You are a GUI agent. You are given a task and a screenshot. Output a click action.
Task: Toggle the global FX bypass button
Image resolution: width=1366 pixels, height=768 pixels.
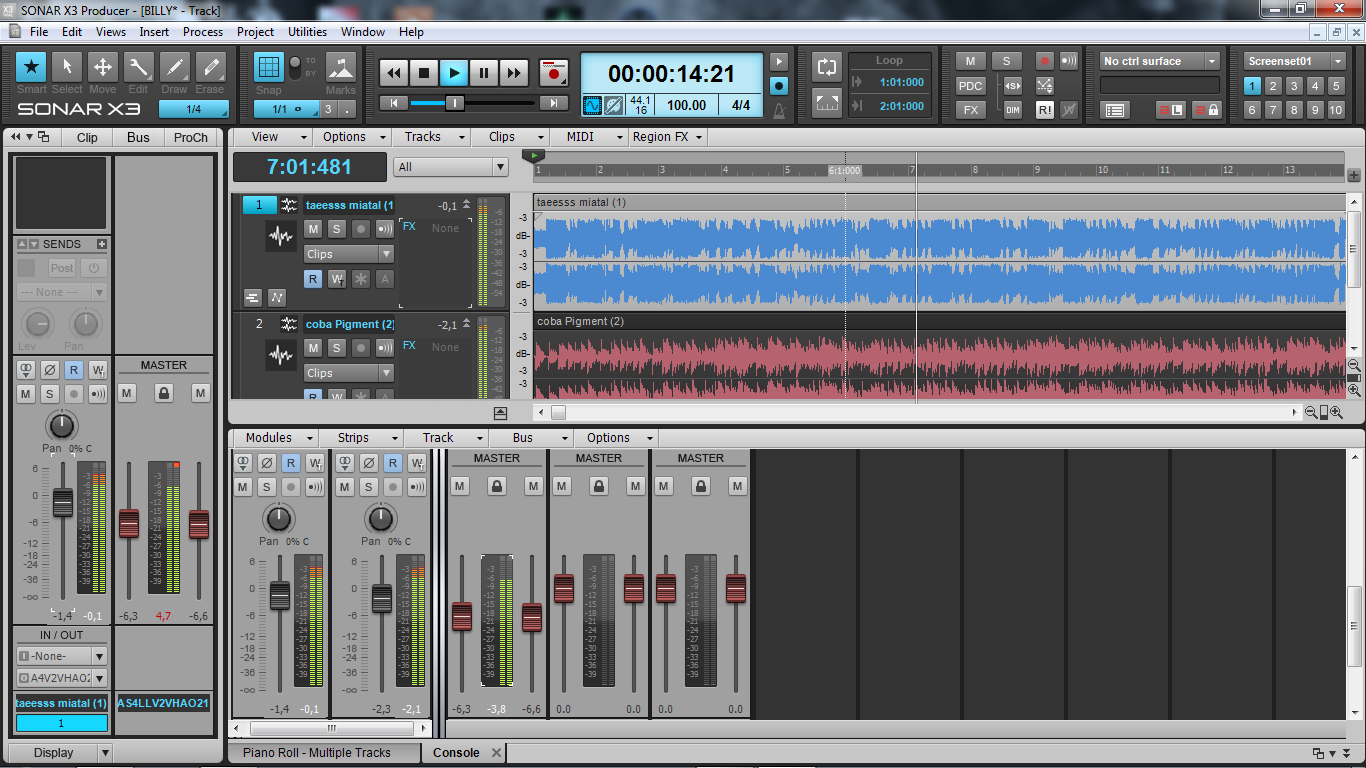coord(971,110)
